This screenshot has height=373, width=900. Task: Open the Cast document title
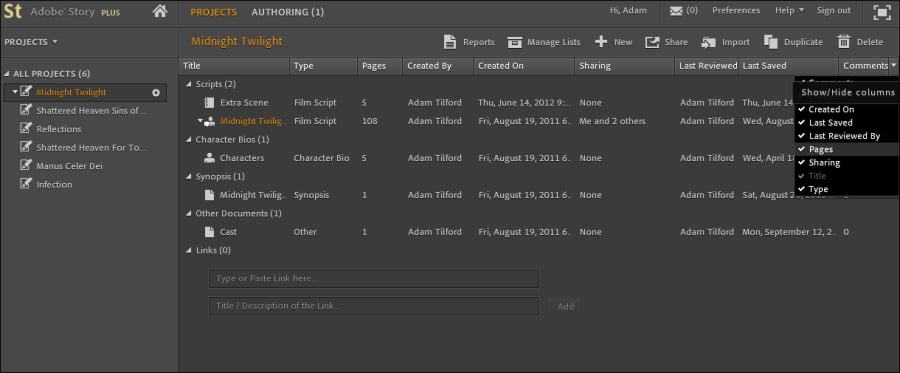228,232
